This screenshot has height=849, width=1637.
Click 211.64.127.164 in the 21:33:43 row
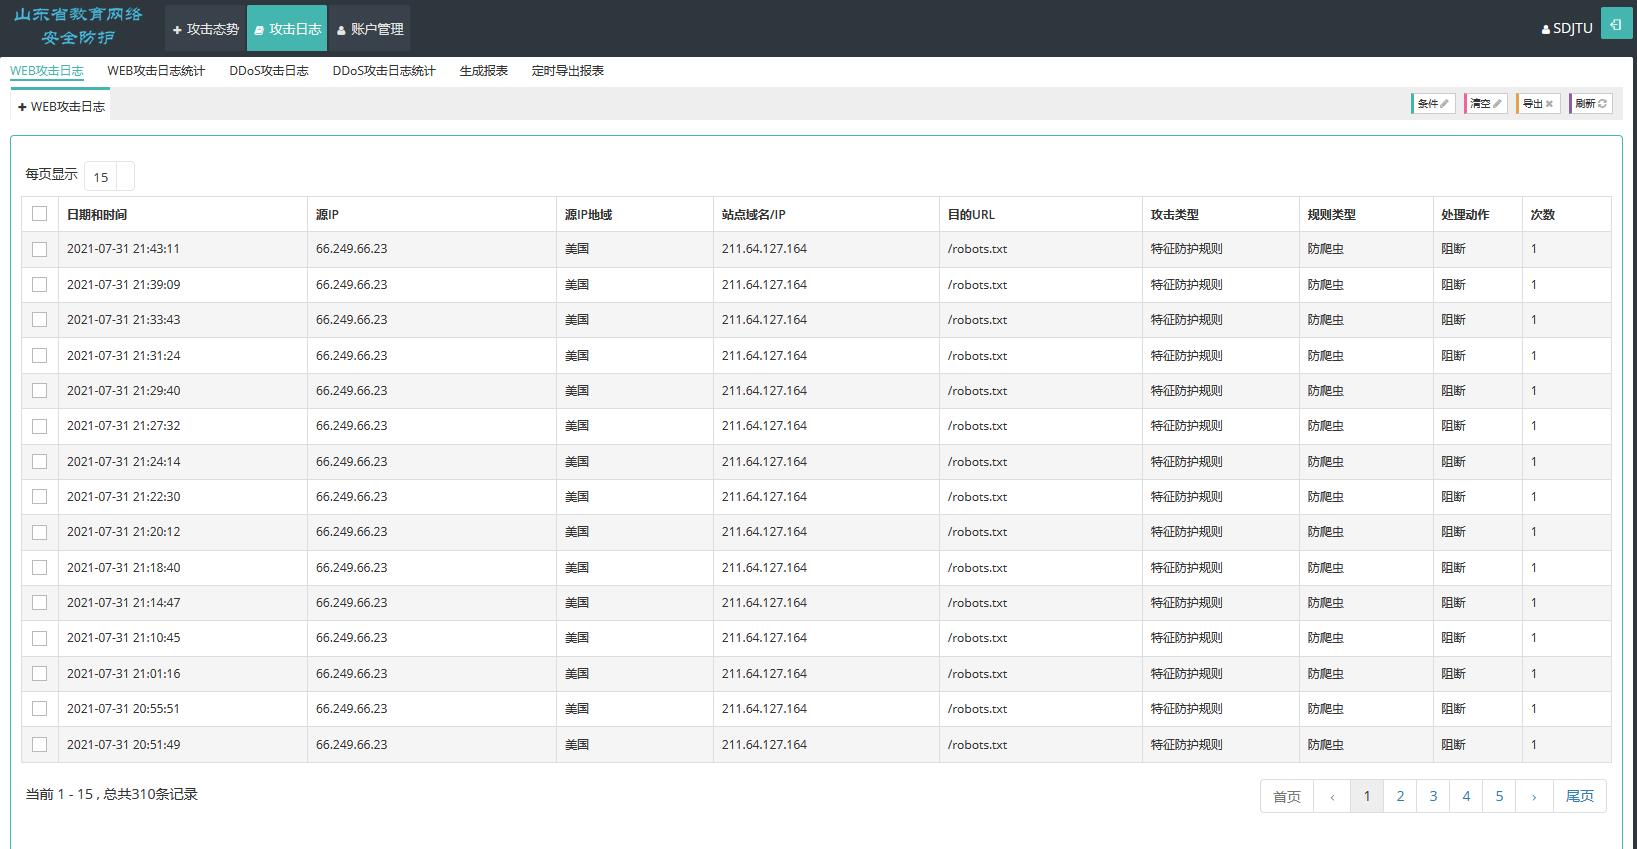coord(764,320)
